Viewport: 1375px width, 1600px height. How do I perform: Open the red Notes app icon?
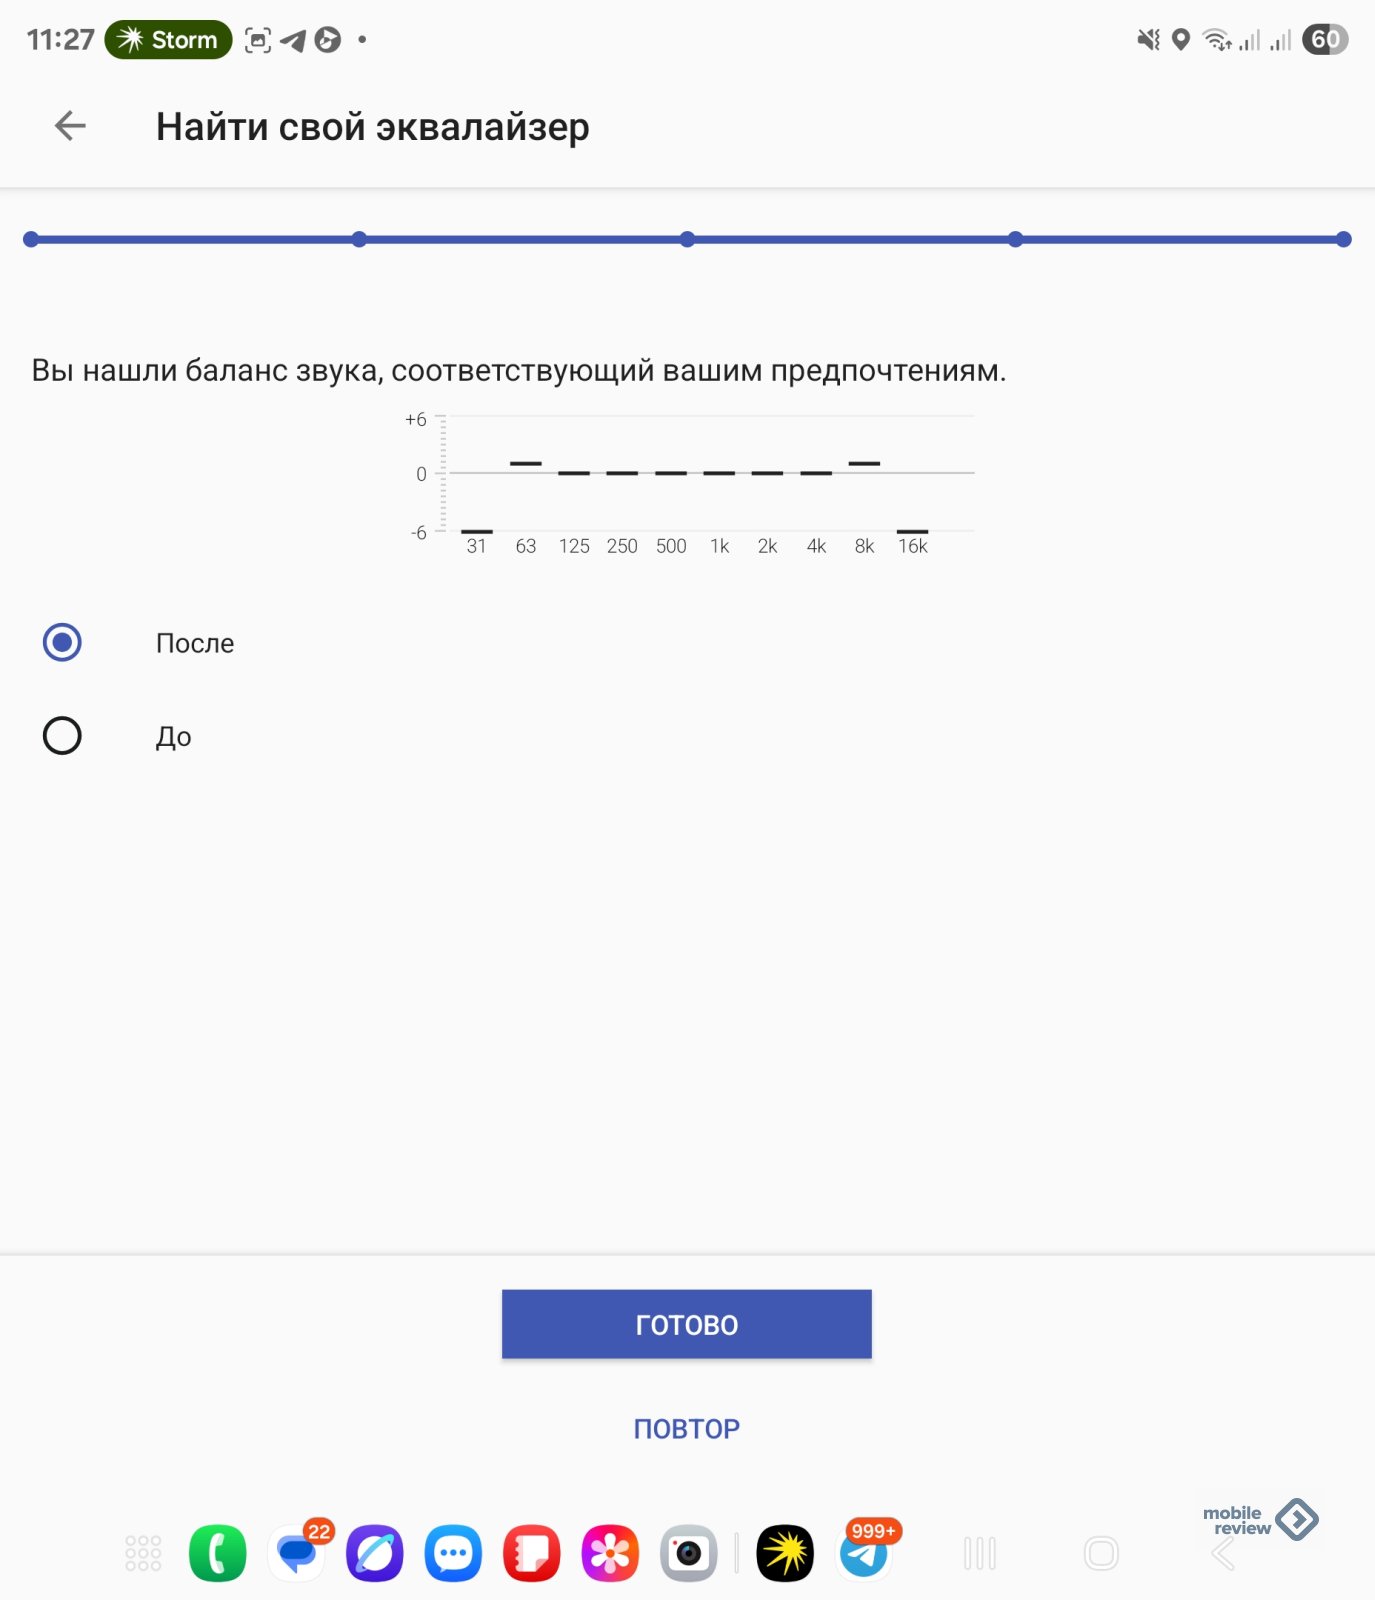532,1553
